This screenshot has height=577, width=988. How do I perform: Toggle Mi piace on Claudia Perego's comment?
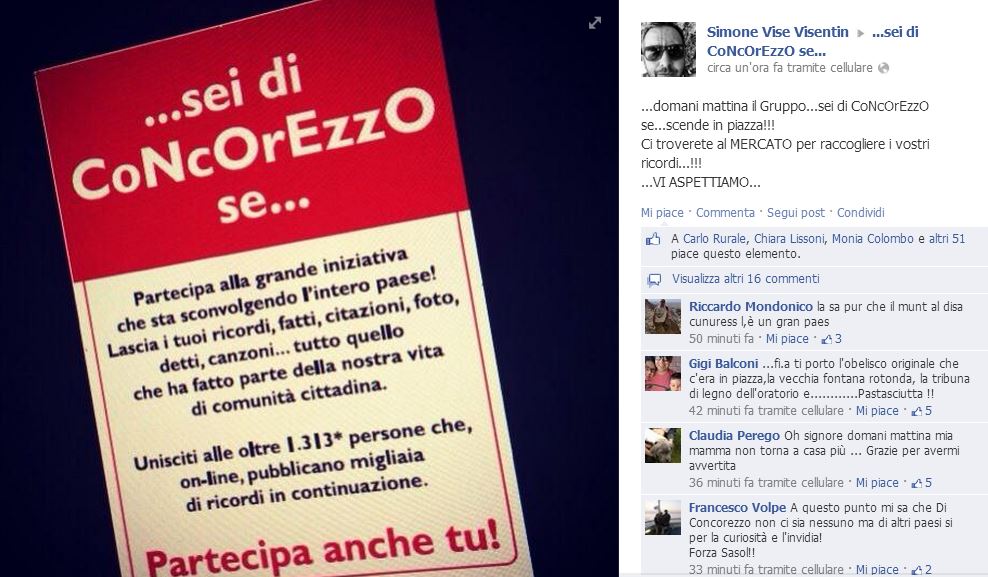876,483
